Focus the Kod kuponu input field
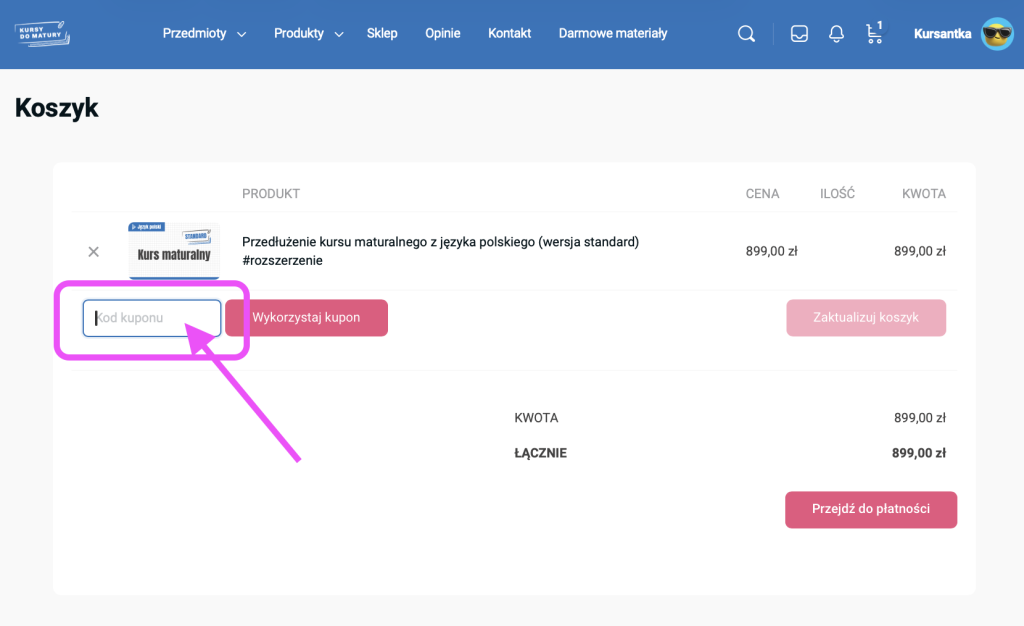 click(x=152, y=318)
